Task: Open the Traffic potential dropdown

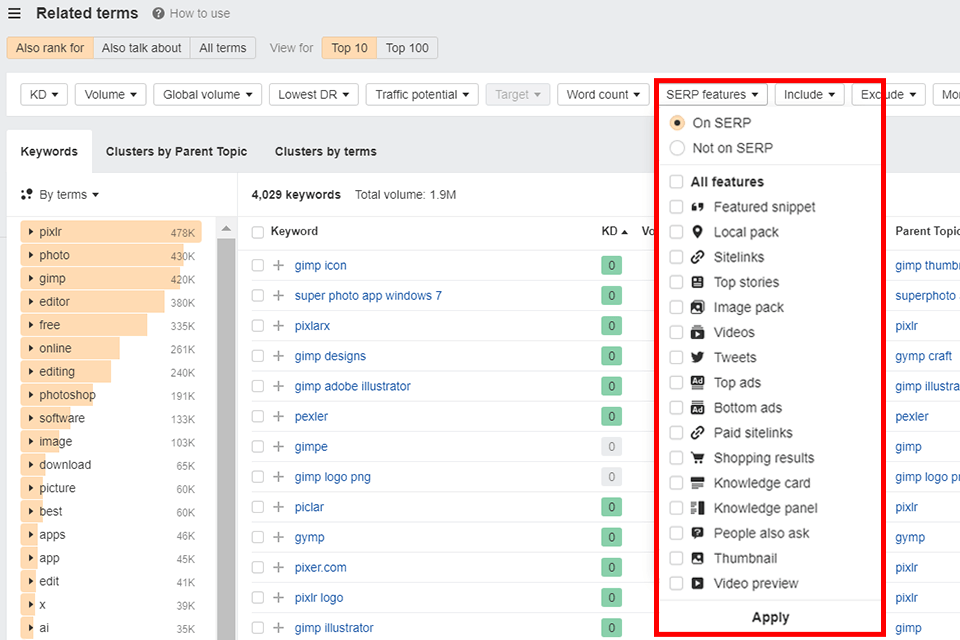Action: click(x=422, y=94)
